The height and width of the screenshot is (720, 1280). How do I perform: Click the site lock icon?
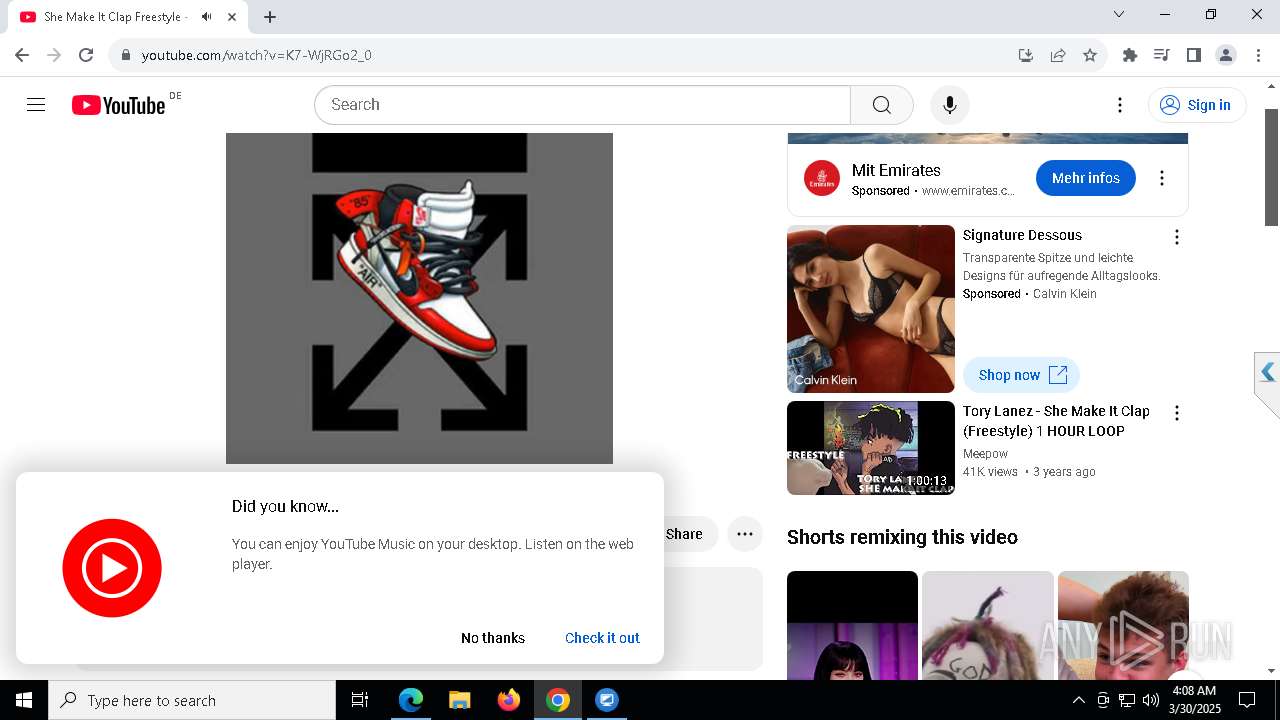click(126, 55)
